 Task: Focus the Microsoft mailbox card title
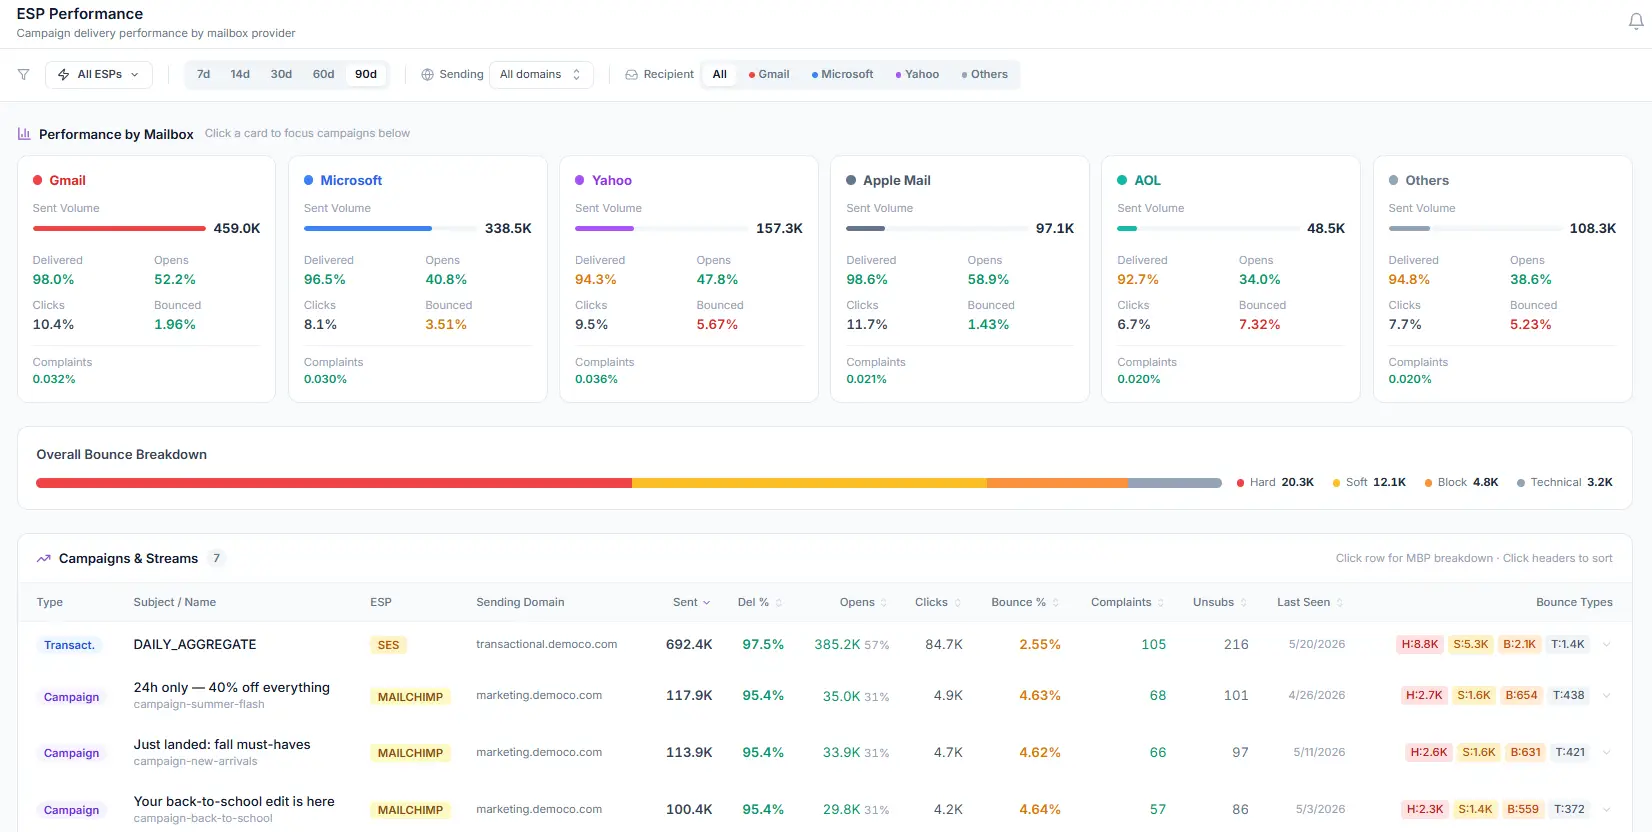click(351, 180)
